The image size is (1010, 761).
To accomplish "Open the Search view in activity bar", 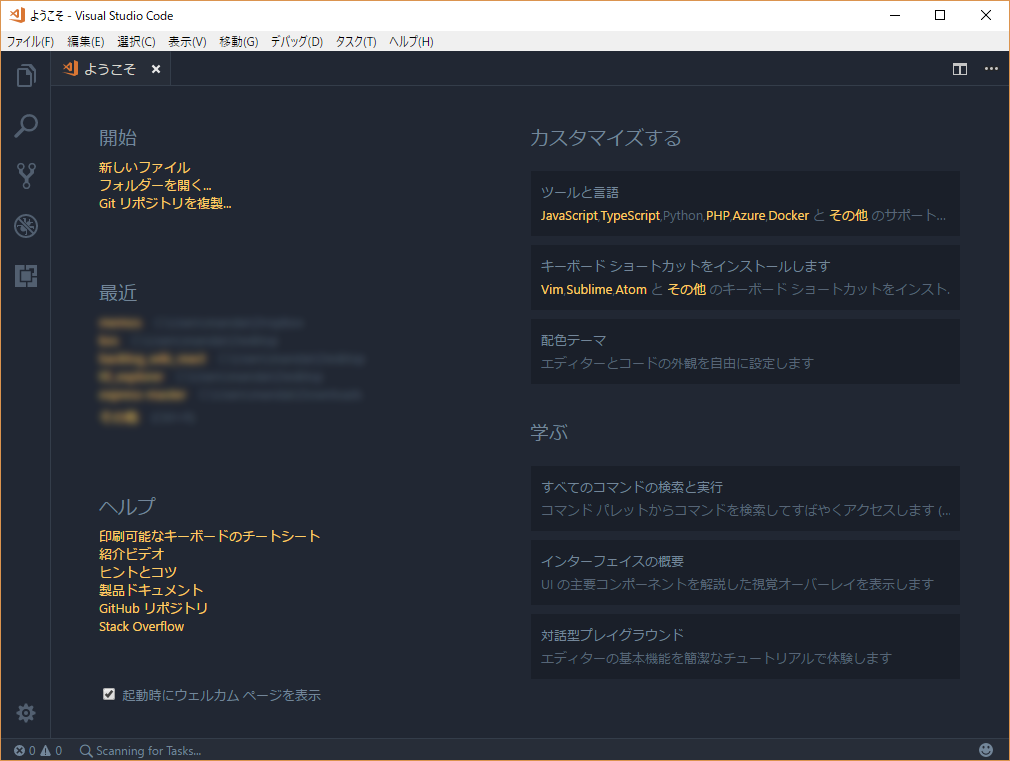I will point(26,126).
